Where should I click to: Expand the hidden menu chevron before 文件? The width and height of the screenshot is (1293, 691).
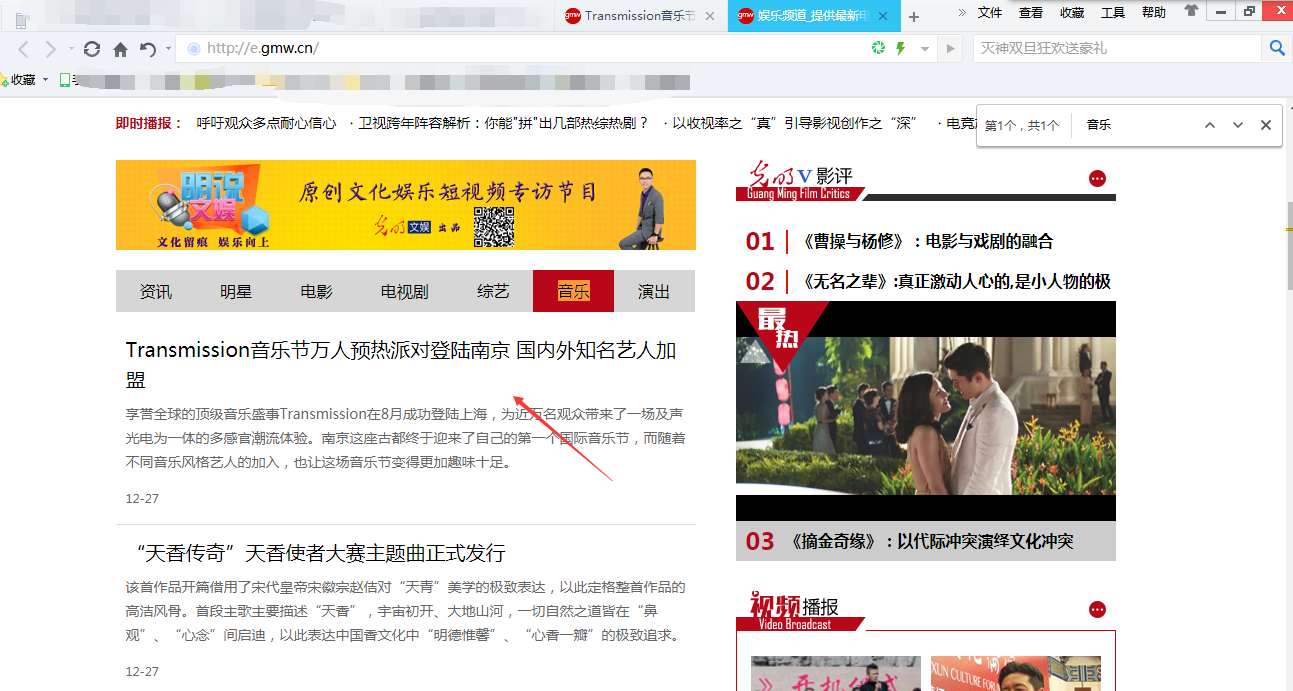click(x=963, y=12)
